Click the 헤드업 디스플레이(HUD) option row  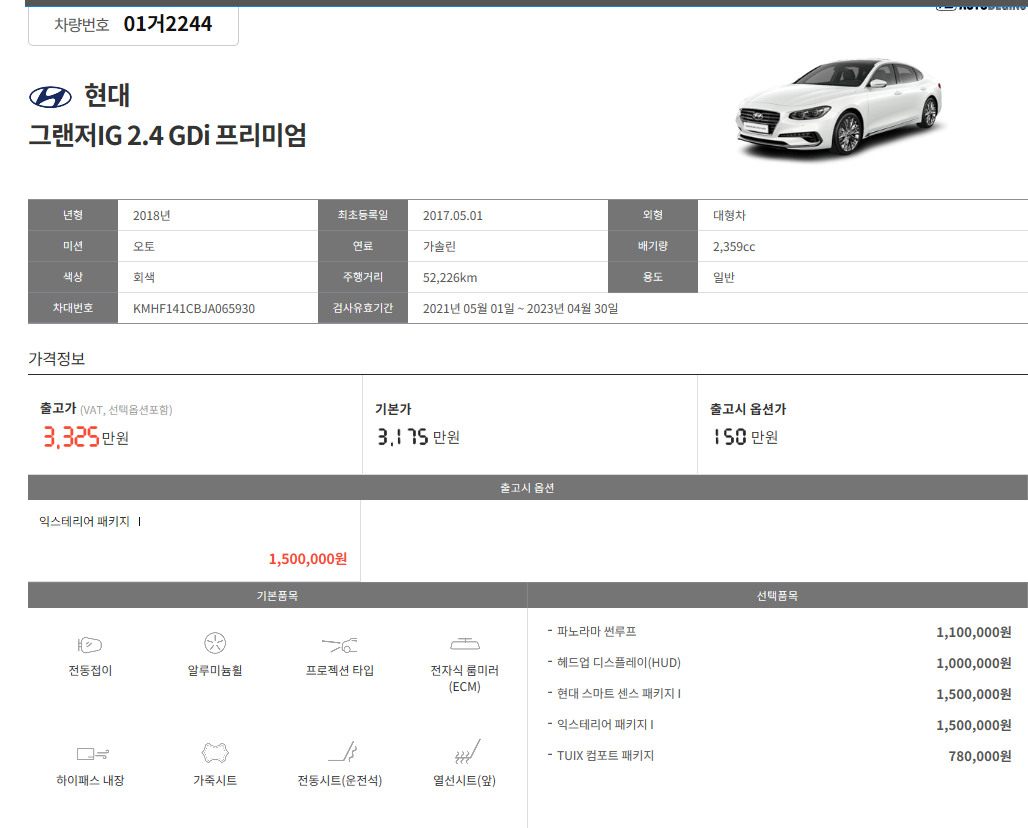(x=779, y=663)
